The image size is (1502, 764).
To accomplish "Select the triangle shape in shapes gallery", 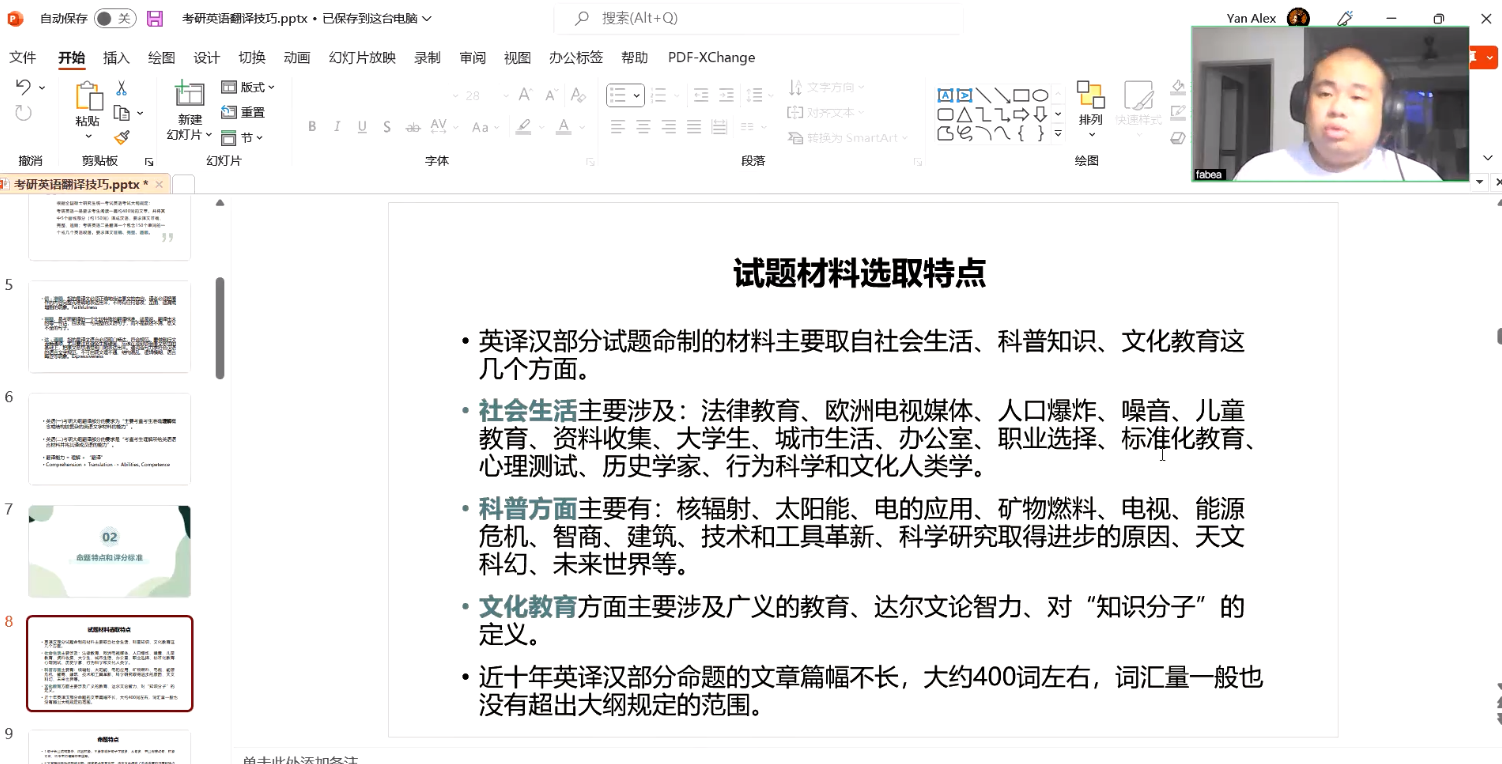I will pyautogui.click(x=965, y=114).
